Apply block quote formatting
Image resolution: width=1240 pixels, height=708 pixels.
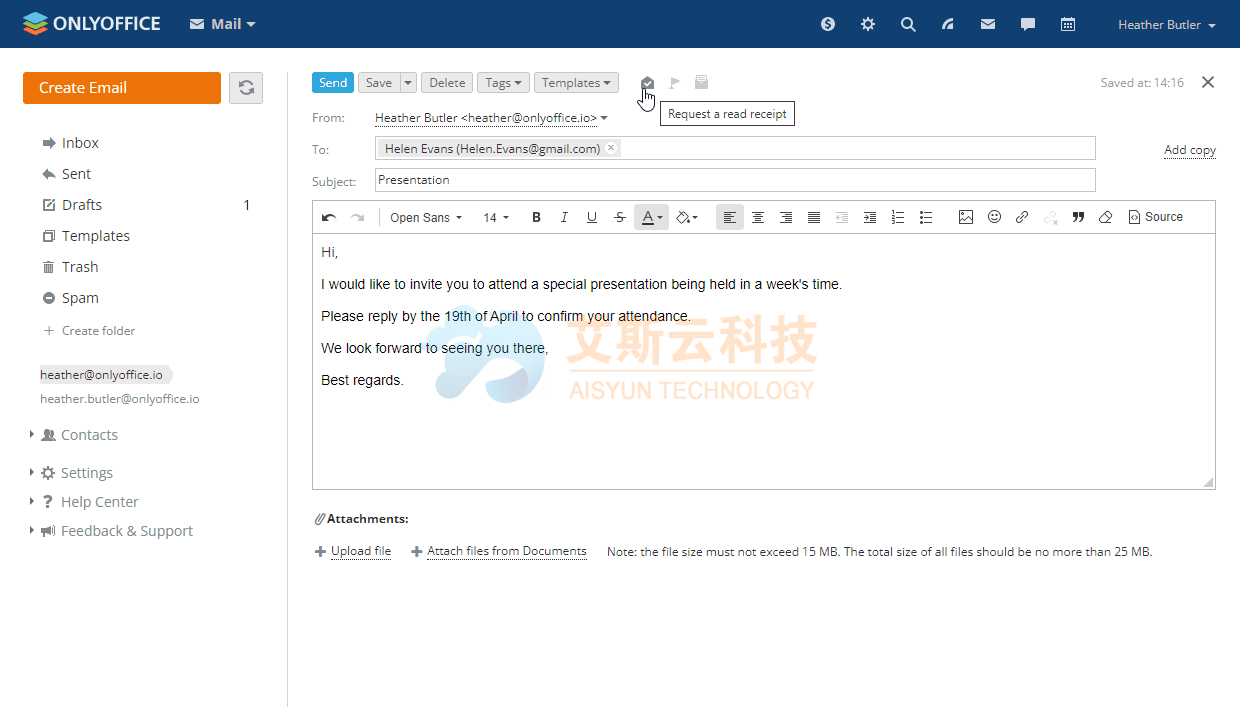pyautogui.click(x=1078, y=217)
